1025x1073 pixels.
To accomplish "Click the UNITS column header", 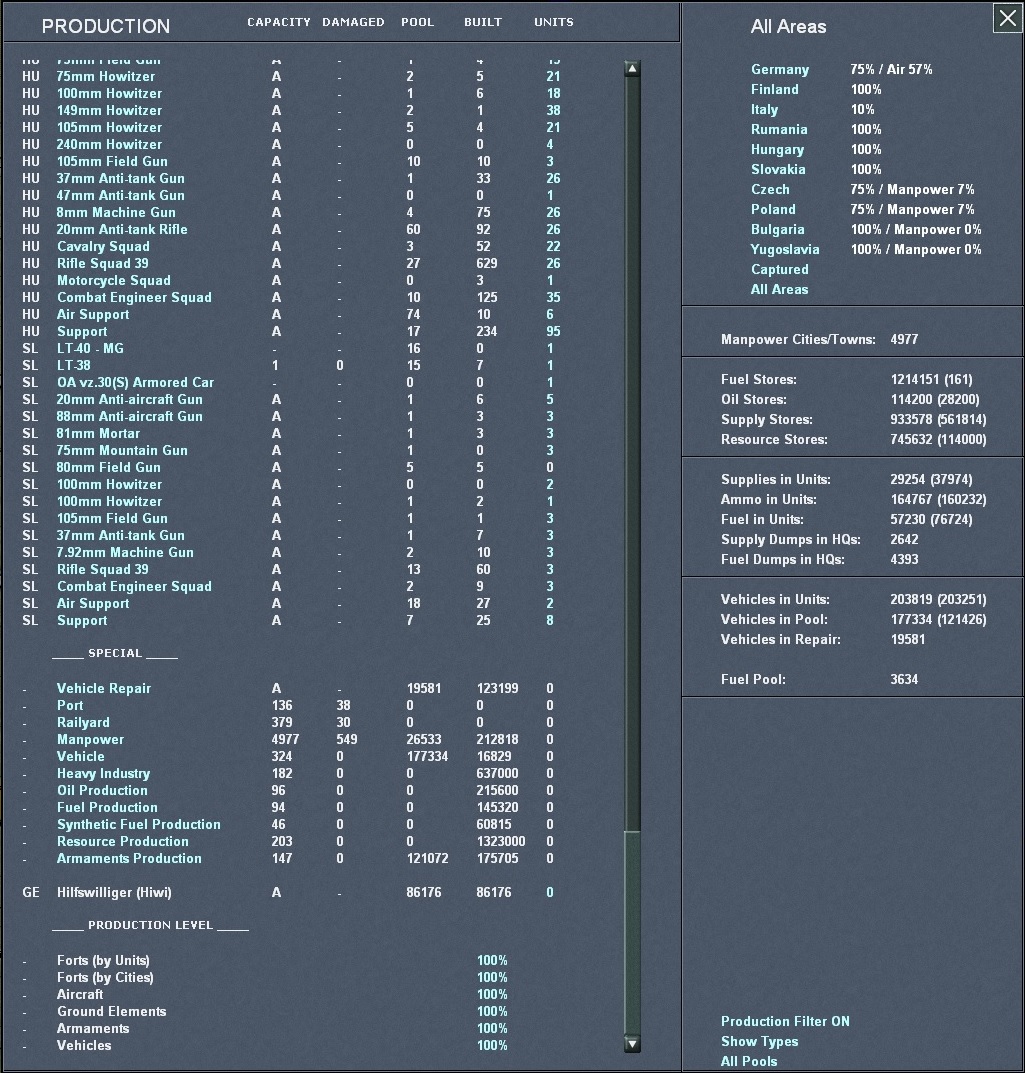I will [554, 22].
